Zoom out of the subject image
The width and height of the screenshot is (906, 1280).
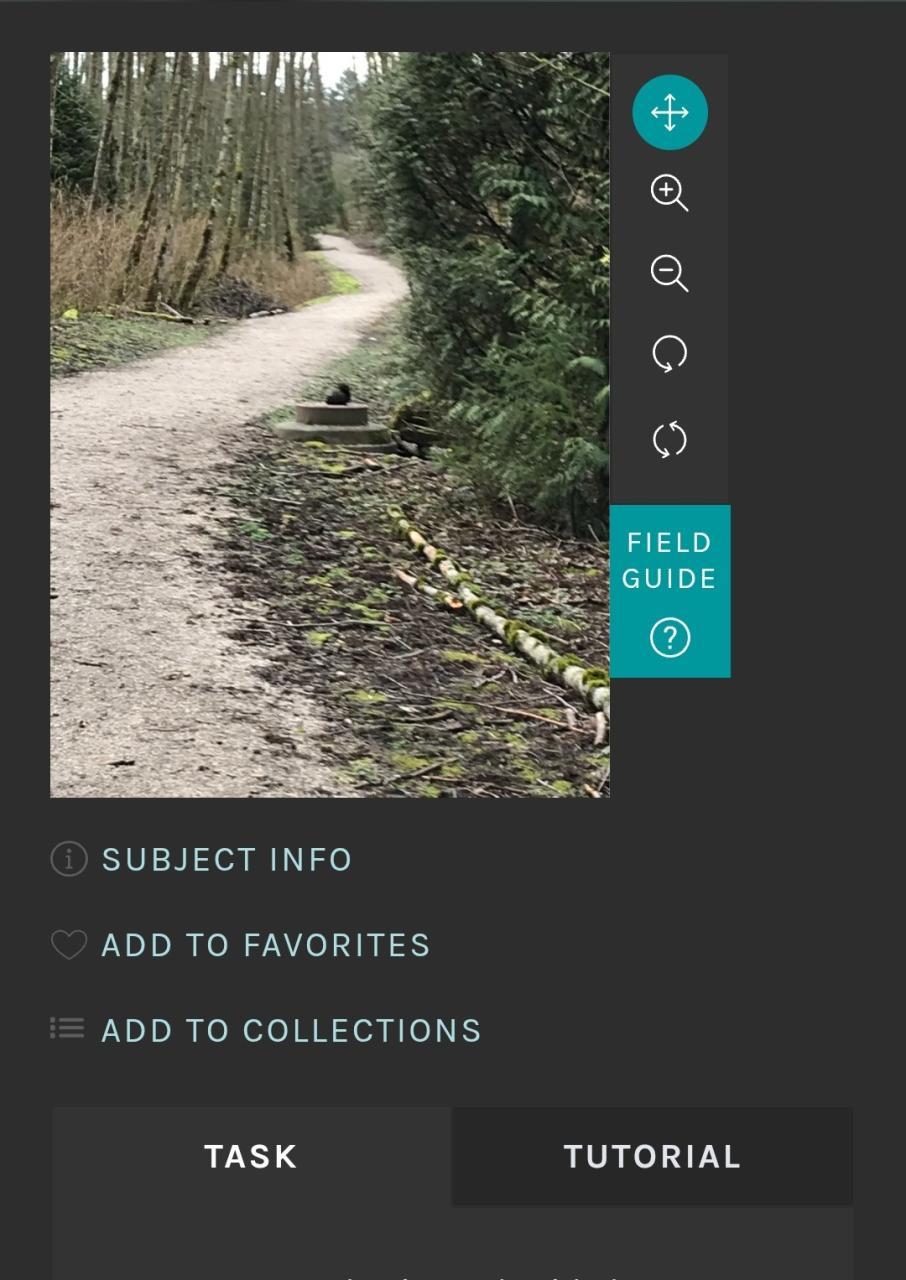coord(669,273)
